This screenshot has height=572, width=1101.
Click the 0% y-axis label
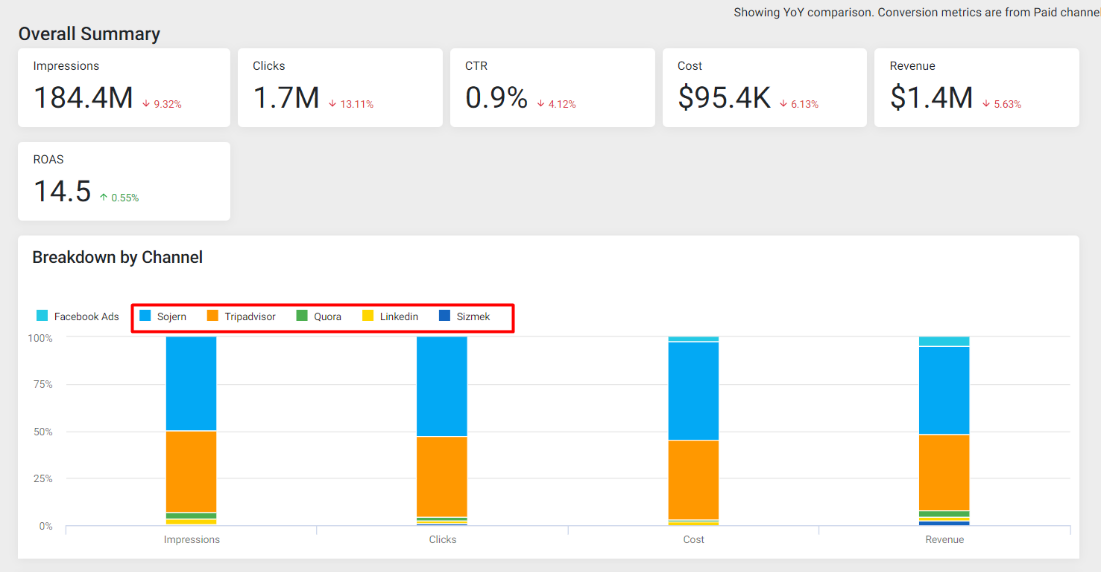click(x=46, y=526)
